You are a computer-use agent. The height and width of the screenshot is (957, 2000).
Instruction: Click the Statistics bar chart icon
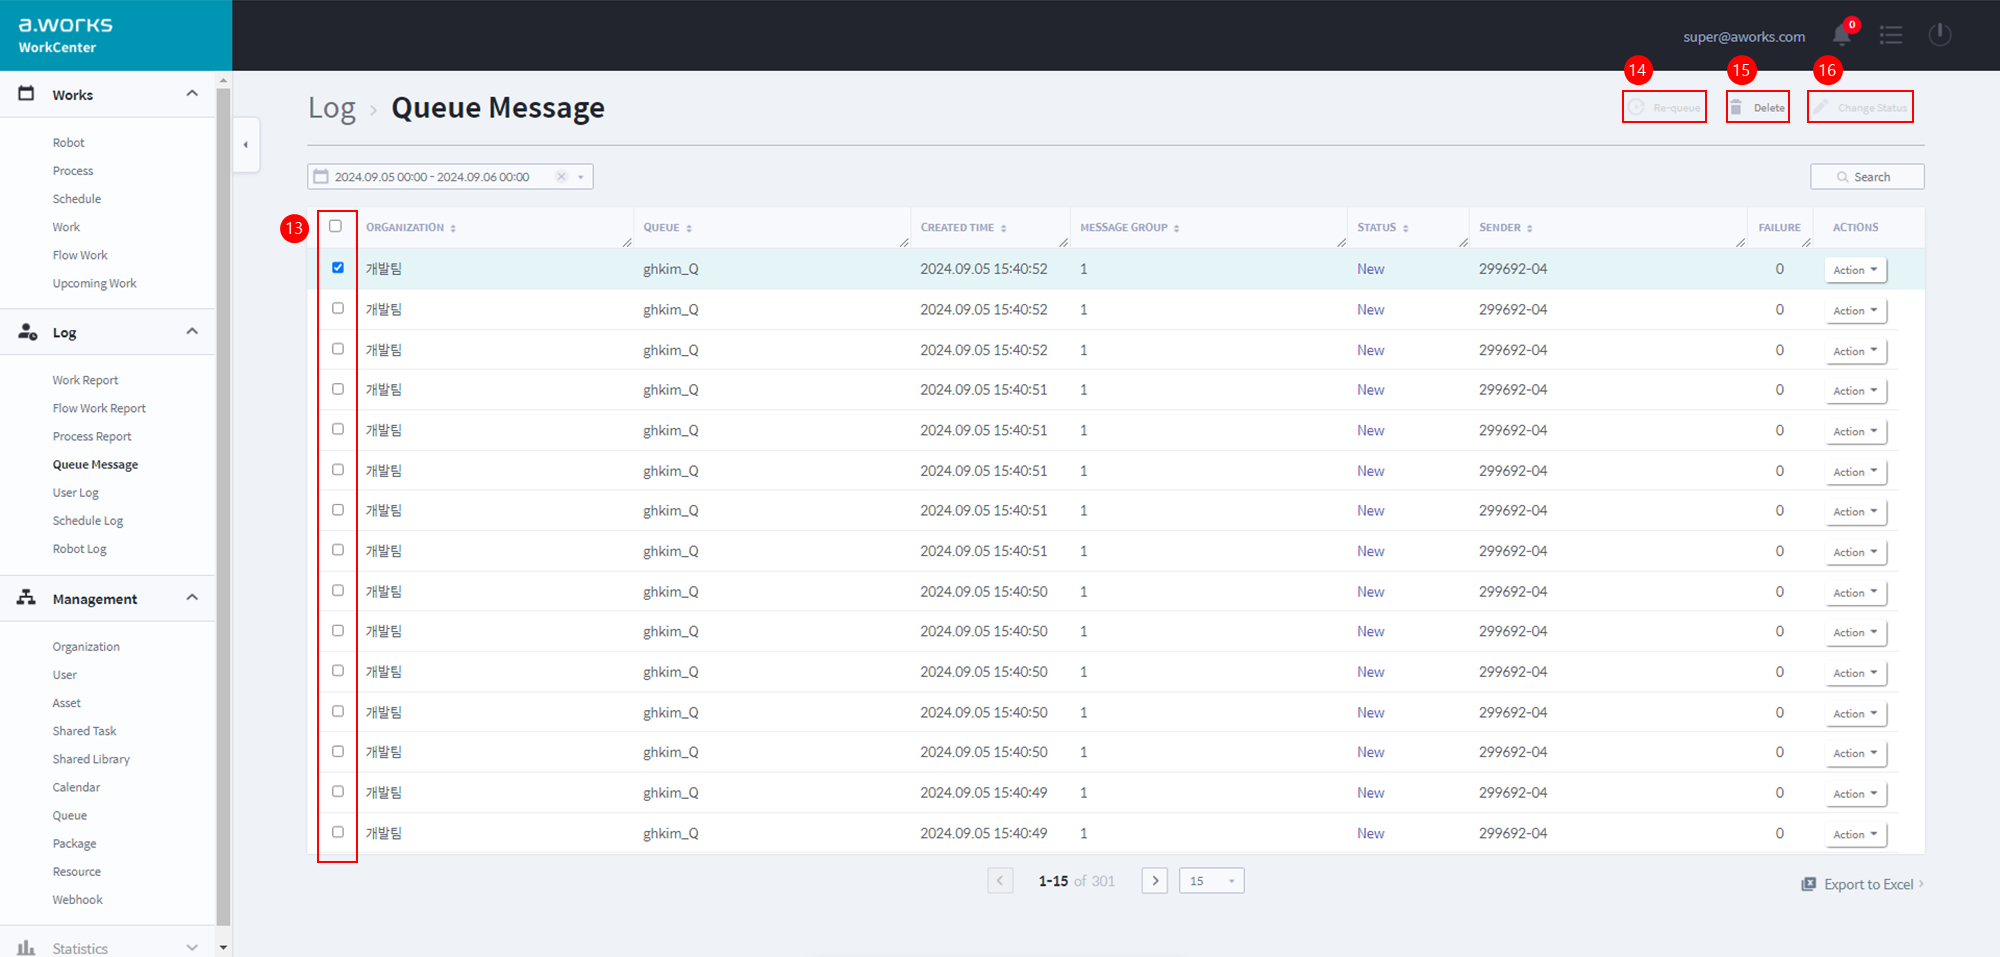[27, 947]
